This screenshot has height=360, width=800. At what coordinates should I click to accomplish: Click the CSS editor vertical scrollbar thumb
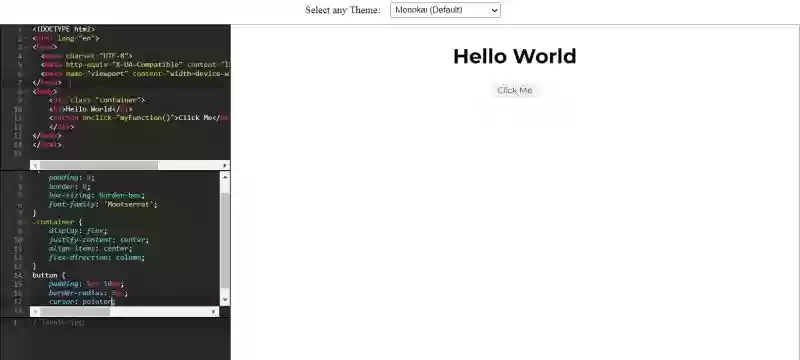[x=225, y=242]
